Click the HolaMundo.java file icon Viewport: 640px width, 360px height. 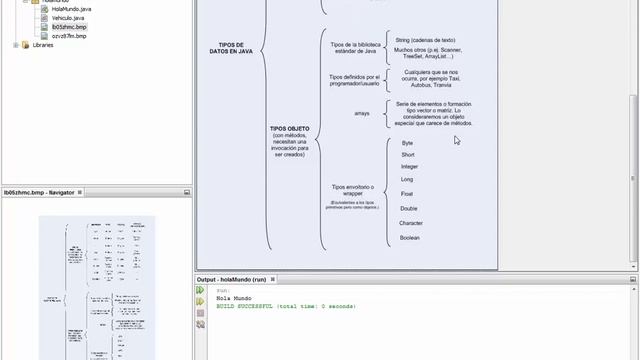(x=44, y=9)
